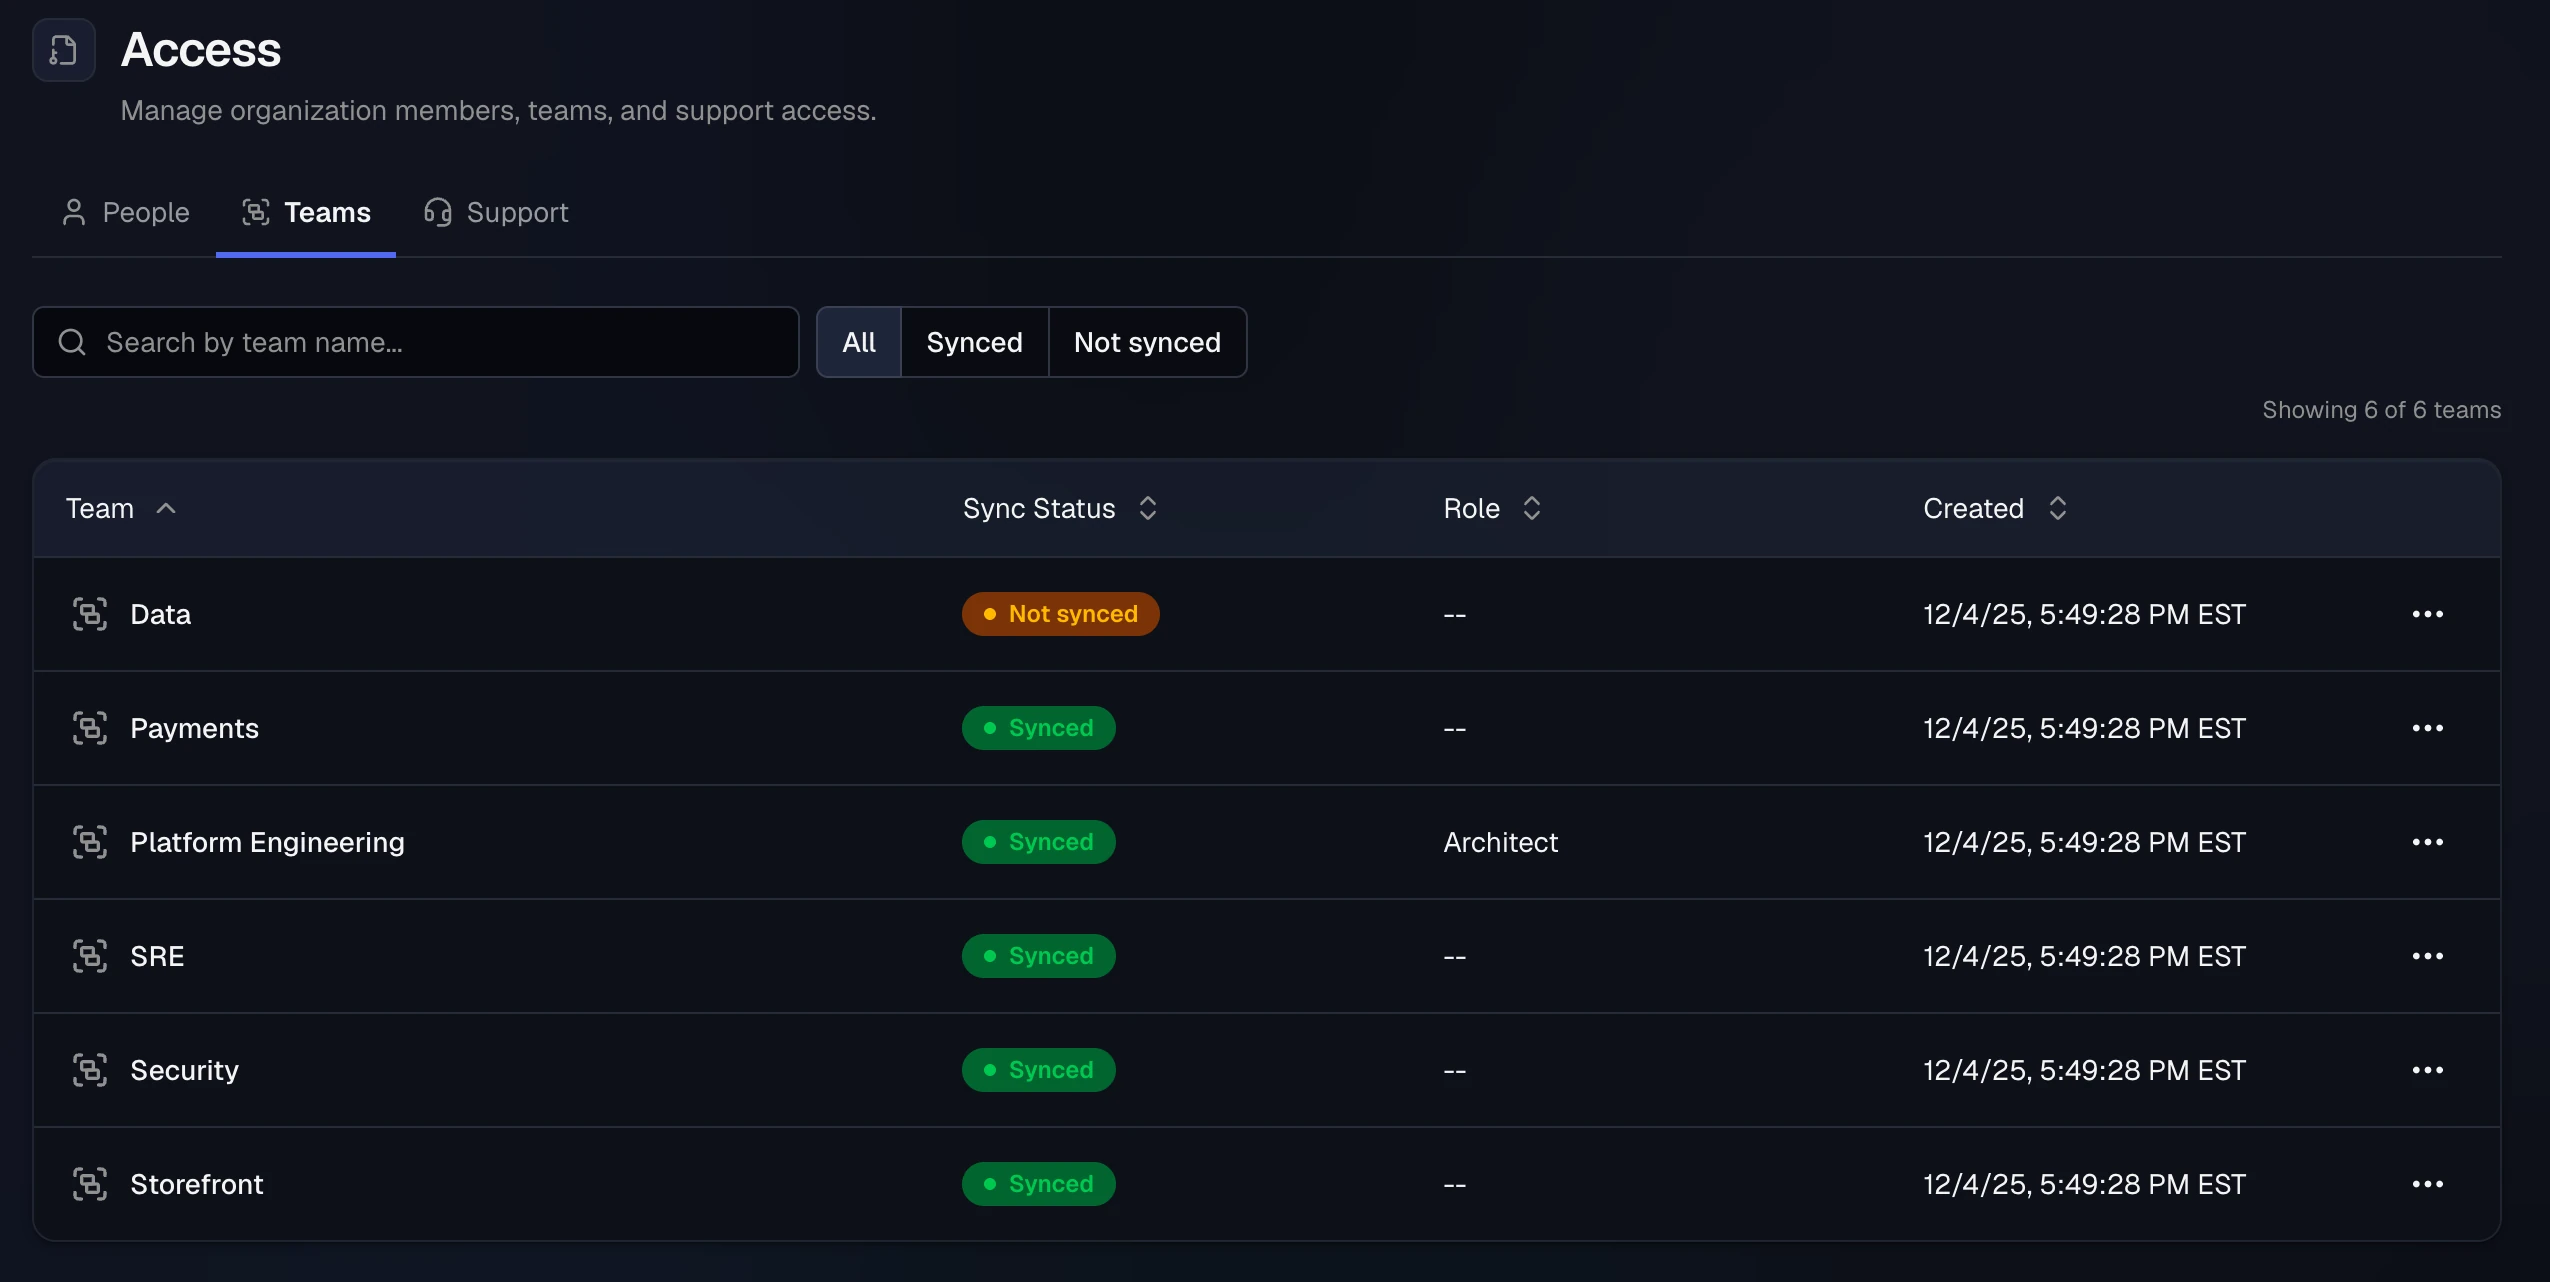This screenshot has width=2550, height=1282.
Task: Click the Architect role for Platform Engineering
Action: tap(1500, 842)
